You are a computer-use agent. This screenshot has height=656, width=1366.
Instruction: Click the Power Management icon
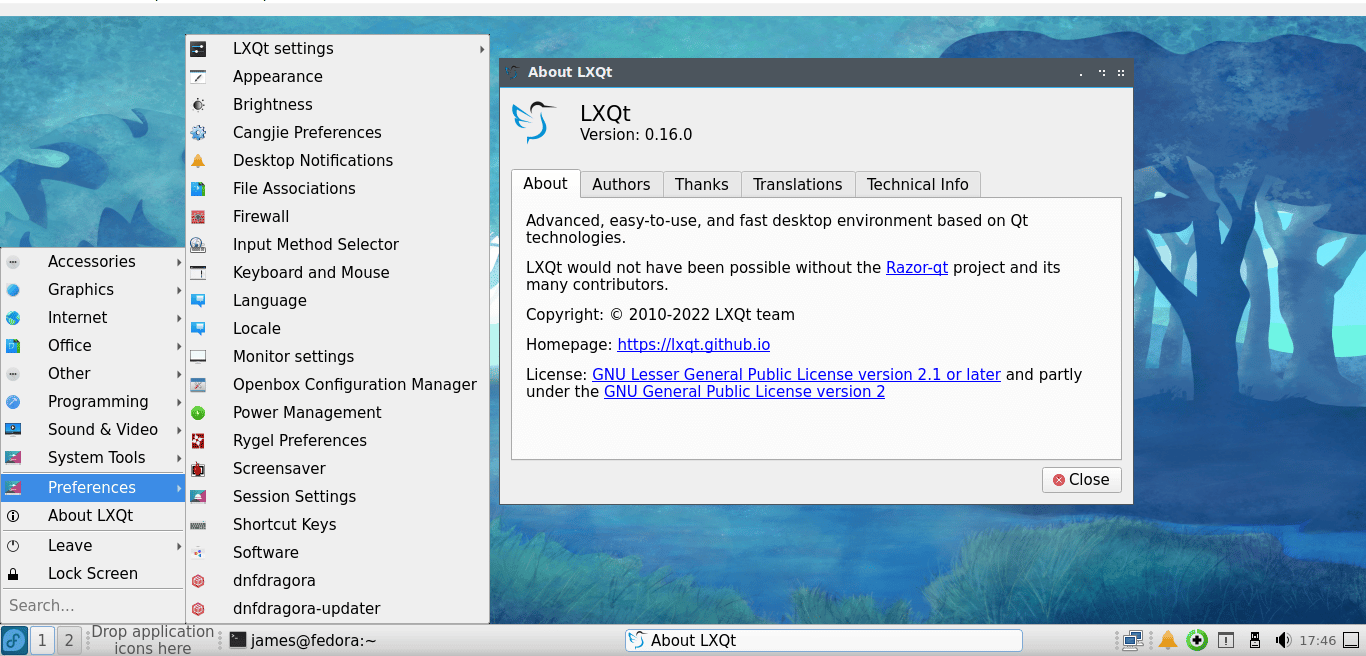198,413
